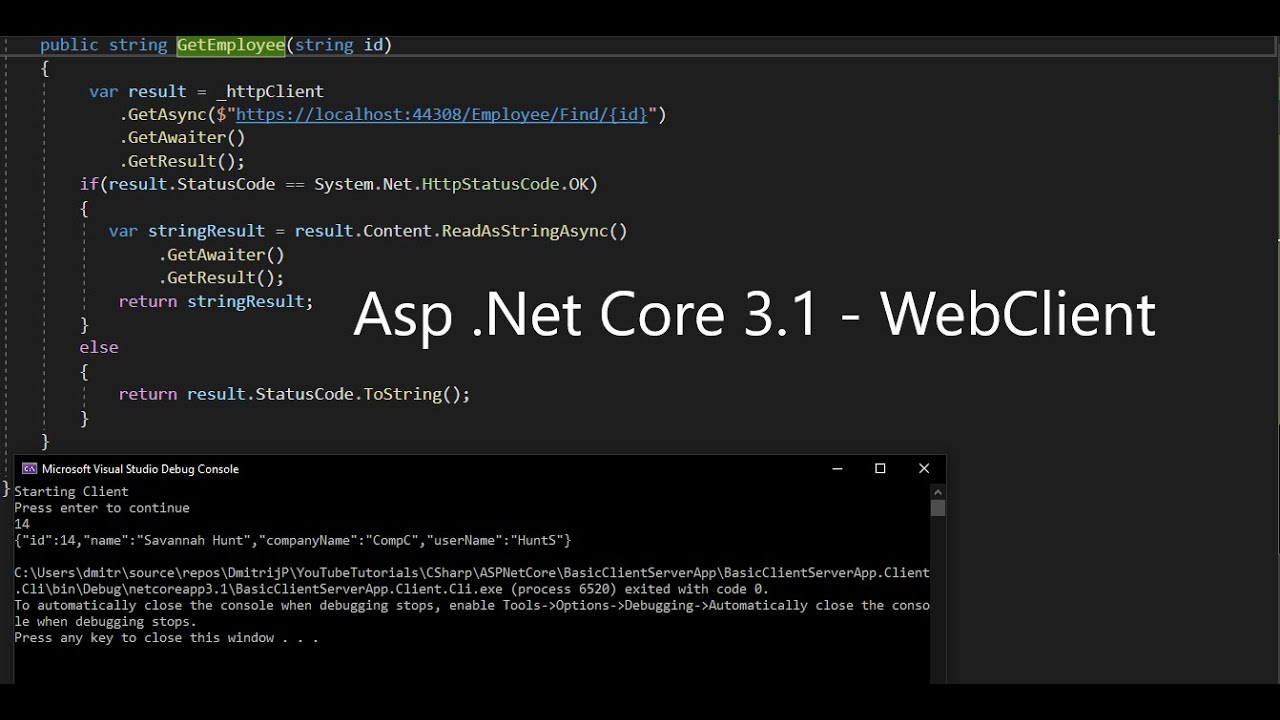Minimize the Microsoft Visual Studio Debug Console
The width and height of the screenshot is (1280, 720).
pyautogui.click(x=837, y=468)
